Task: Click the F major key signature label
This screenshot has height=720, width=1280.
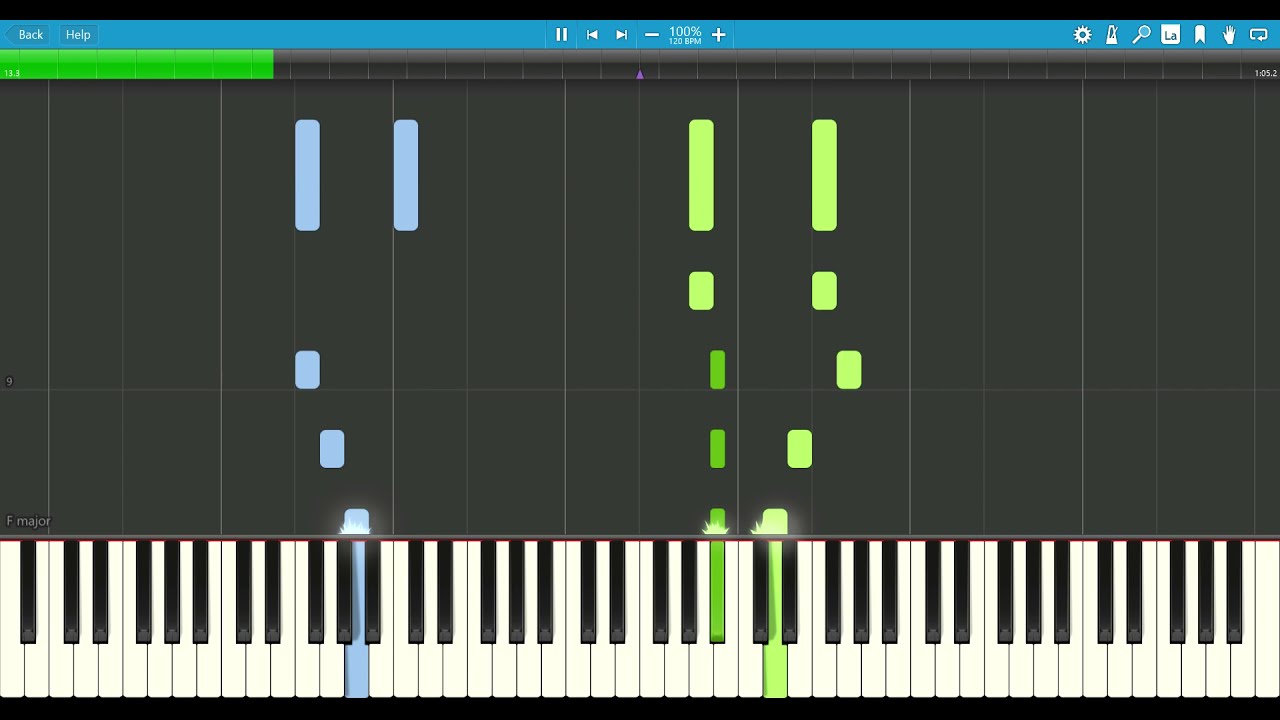Action: (x=28, y=521)
